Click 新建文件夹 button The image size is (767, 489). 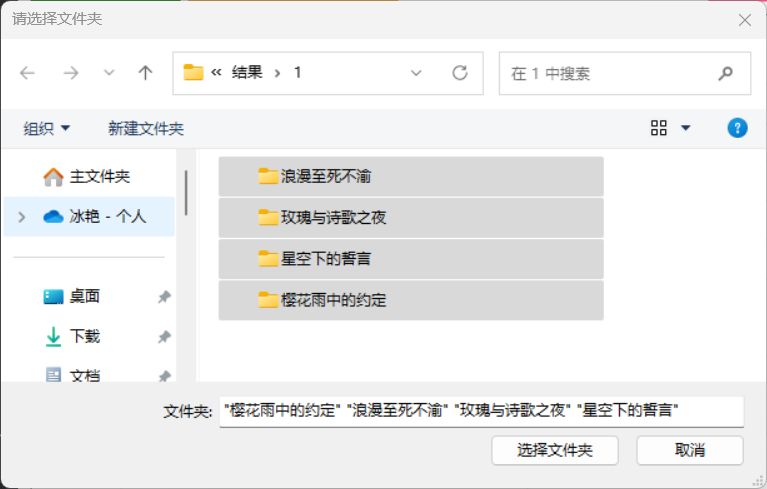click(x=146, y=129)
